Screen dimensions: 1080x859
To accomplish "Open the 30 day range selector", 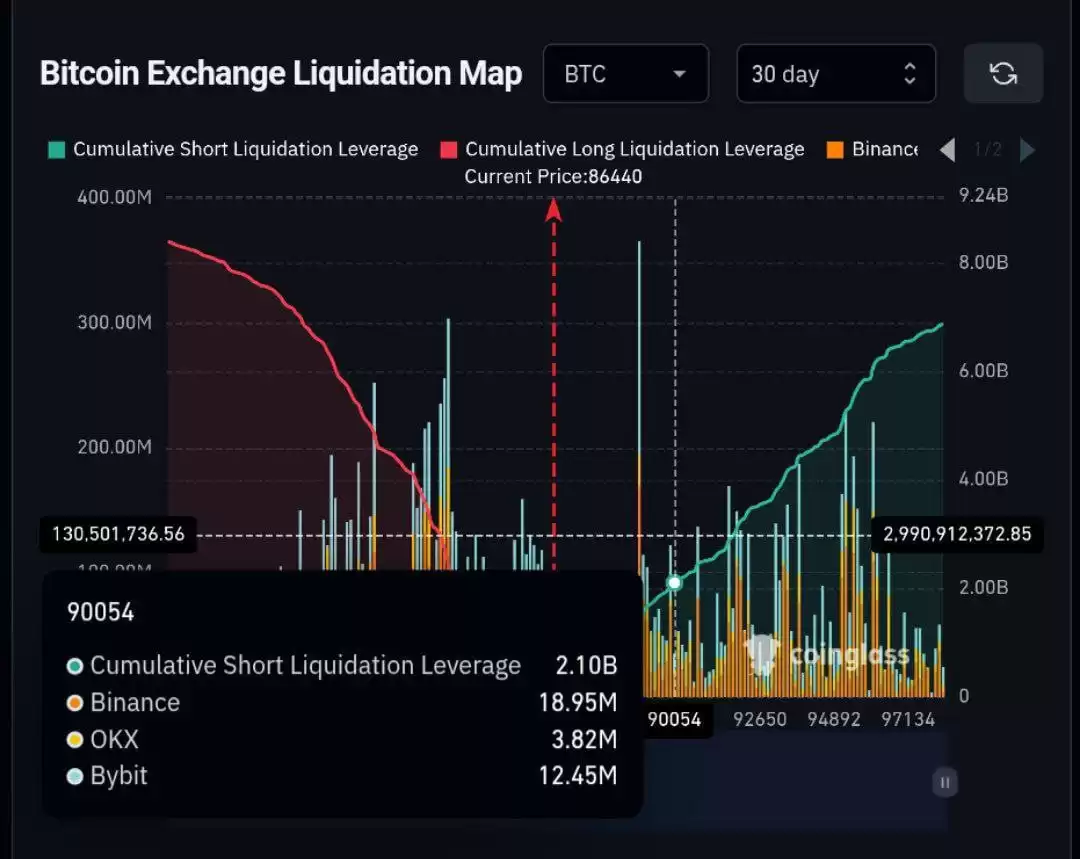I will (835, 74).
